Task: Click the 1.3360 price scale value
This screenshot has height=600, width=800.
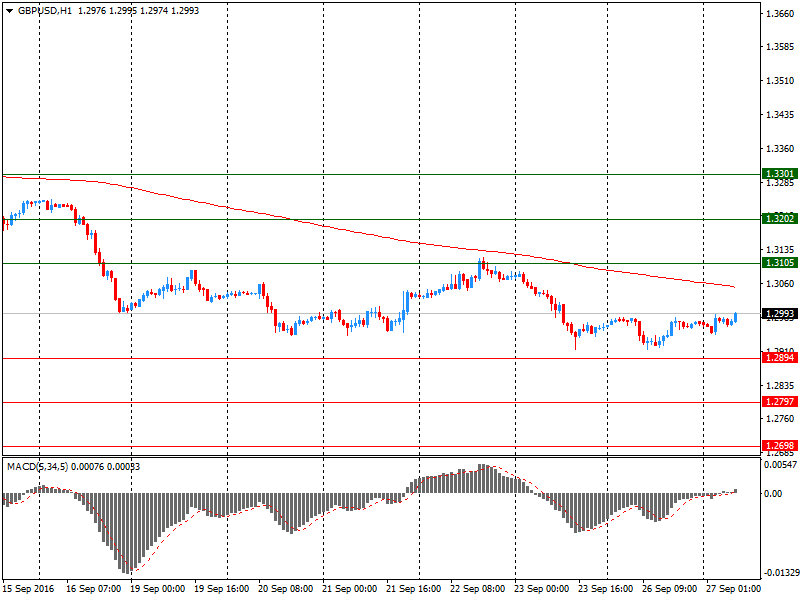Action: click(x=780, y=148)
